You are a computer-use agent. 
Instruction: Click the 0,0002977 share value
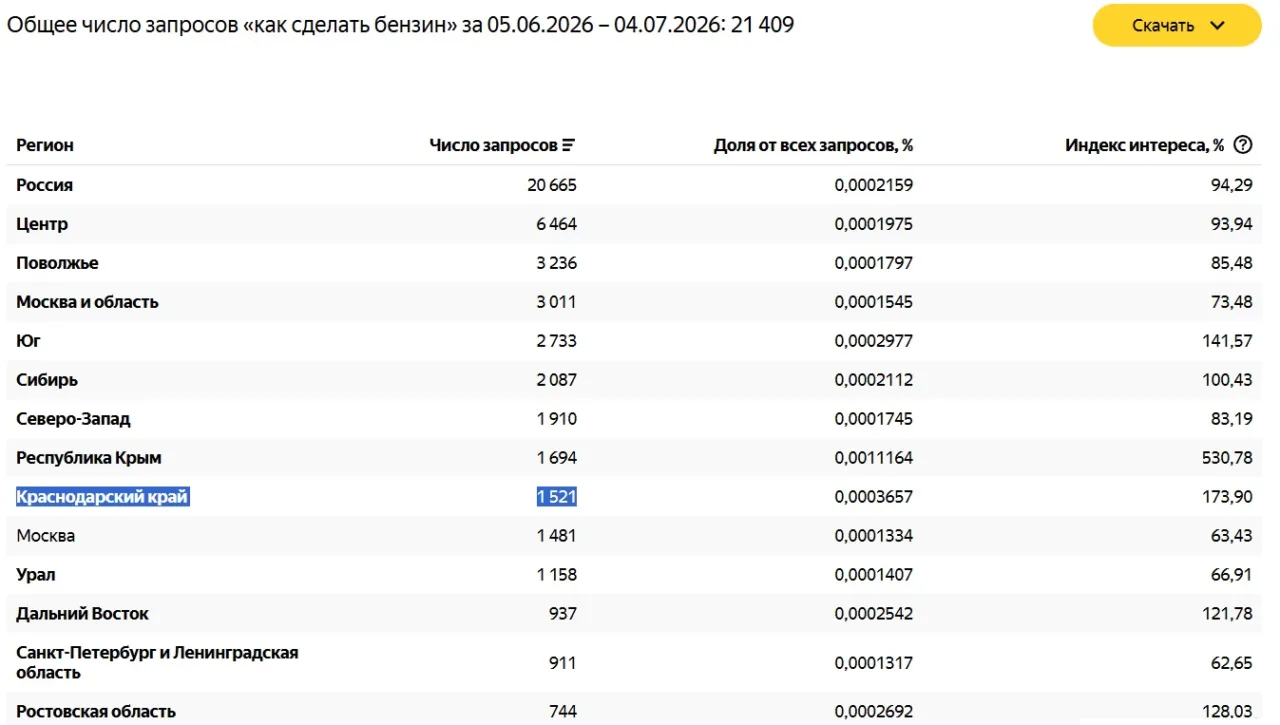tap(874, 341)
